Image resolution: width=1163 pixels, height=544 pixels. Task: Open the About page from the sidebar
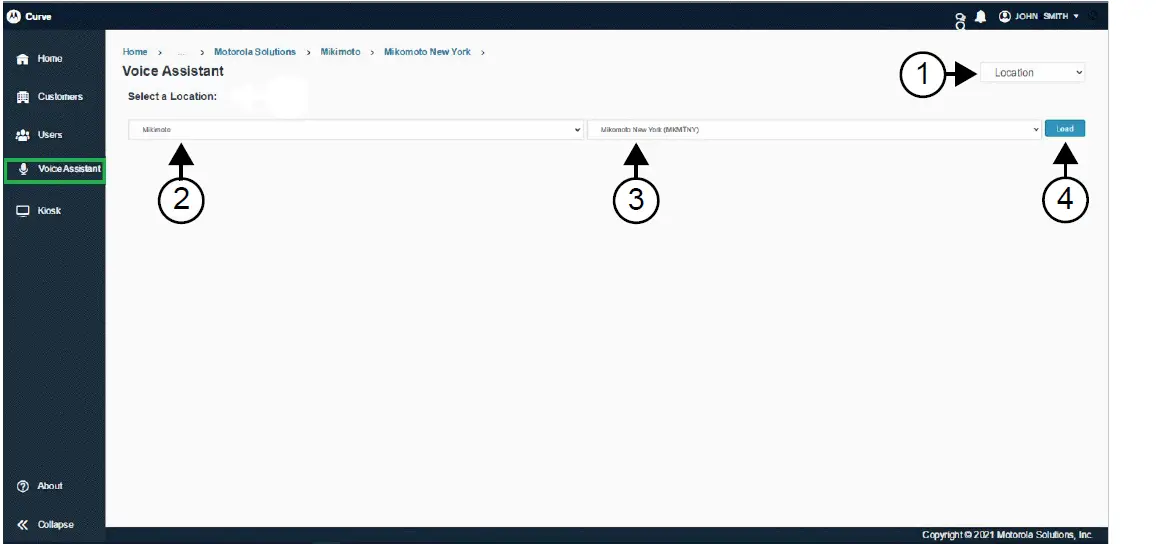pos(50,486)
